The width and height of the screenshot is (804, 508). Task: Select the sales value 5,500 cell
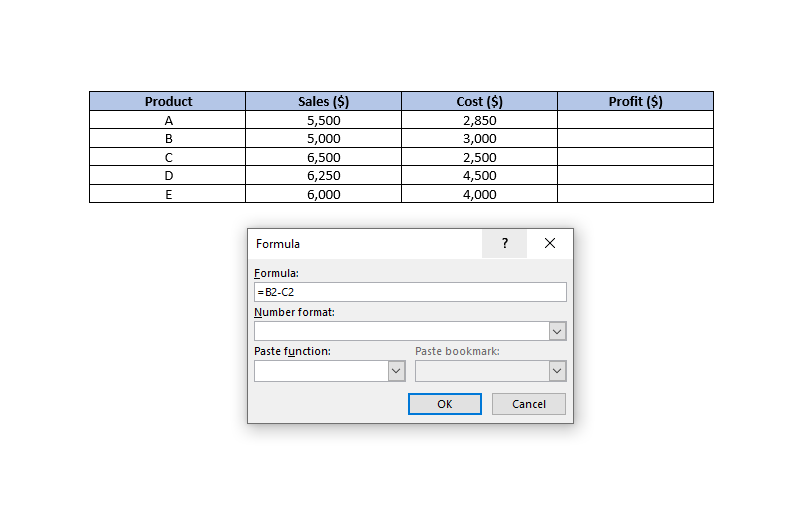[x=323, y=120]
